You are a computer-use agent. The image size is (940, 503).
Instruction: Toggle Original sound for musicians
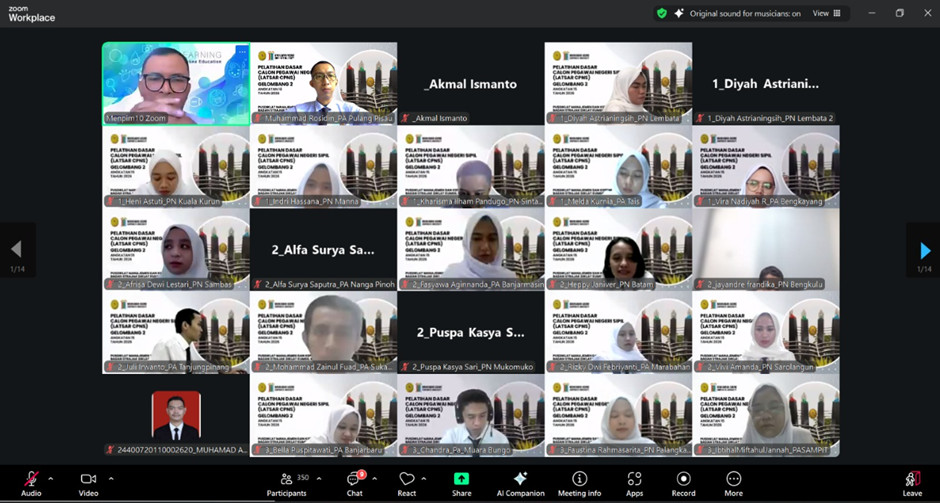tap(737, 13)
